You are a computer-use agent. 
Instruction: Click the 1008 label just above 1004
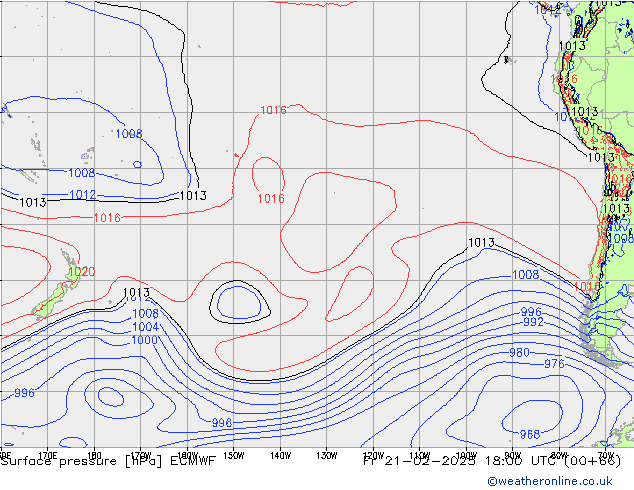coord(146,313)
